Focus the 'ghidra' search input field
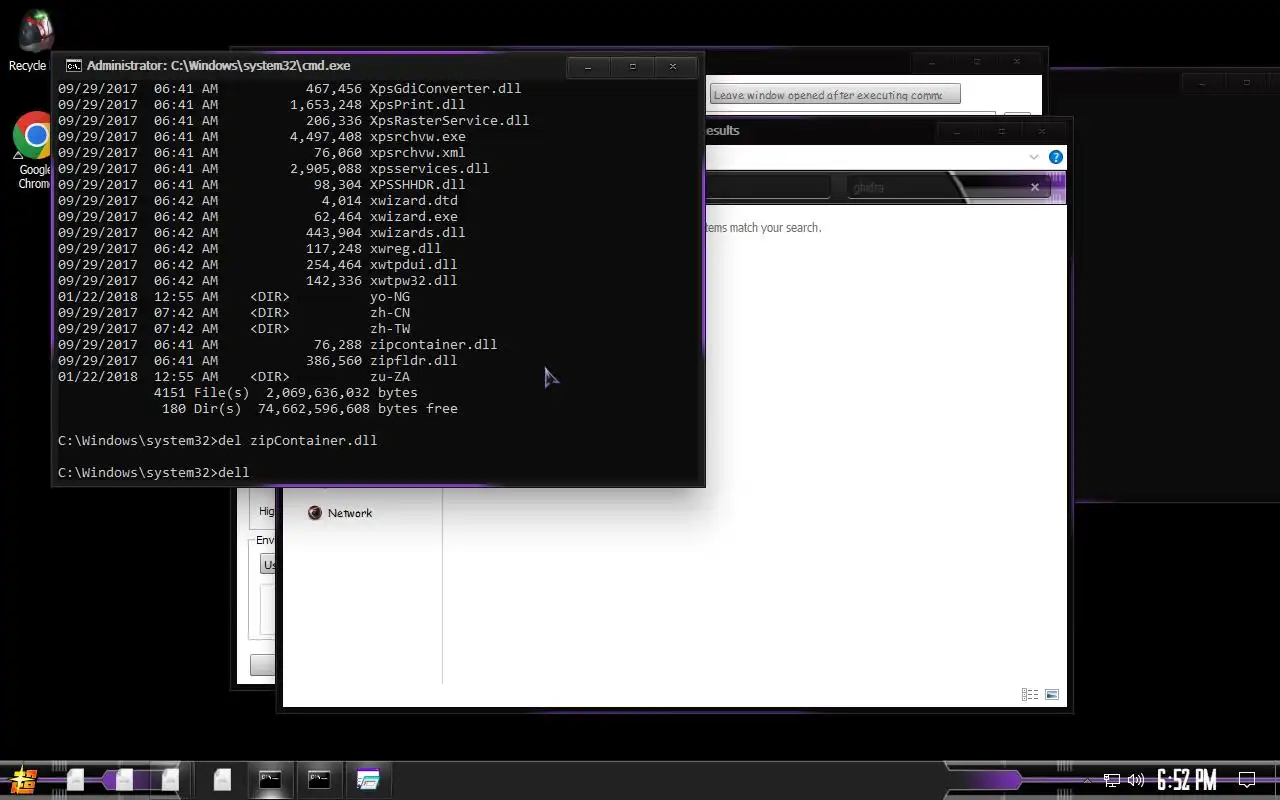 coord(935,187)
